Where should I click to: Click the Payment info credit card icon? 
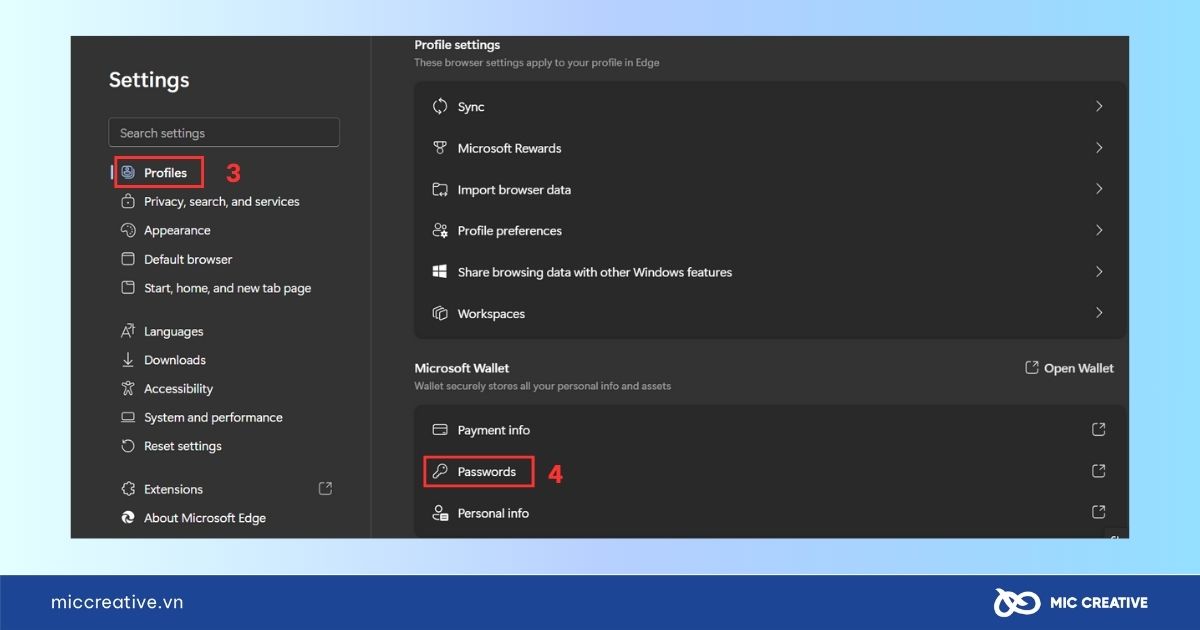(440, 430)
